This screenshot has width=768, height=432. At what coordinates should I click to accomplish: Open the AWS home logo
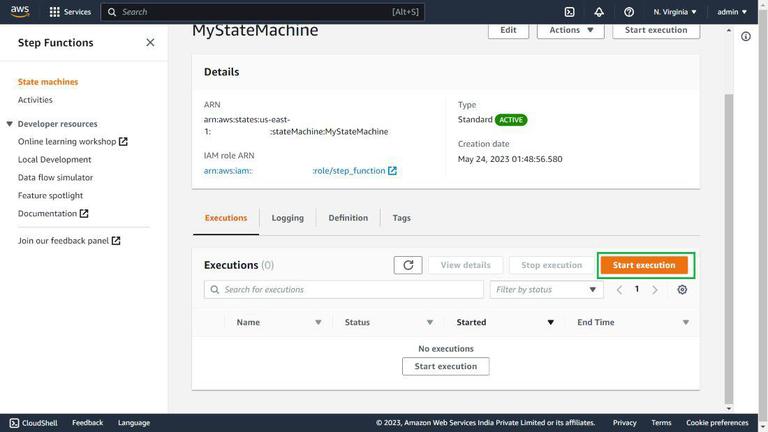pos(20,11)
